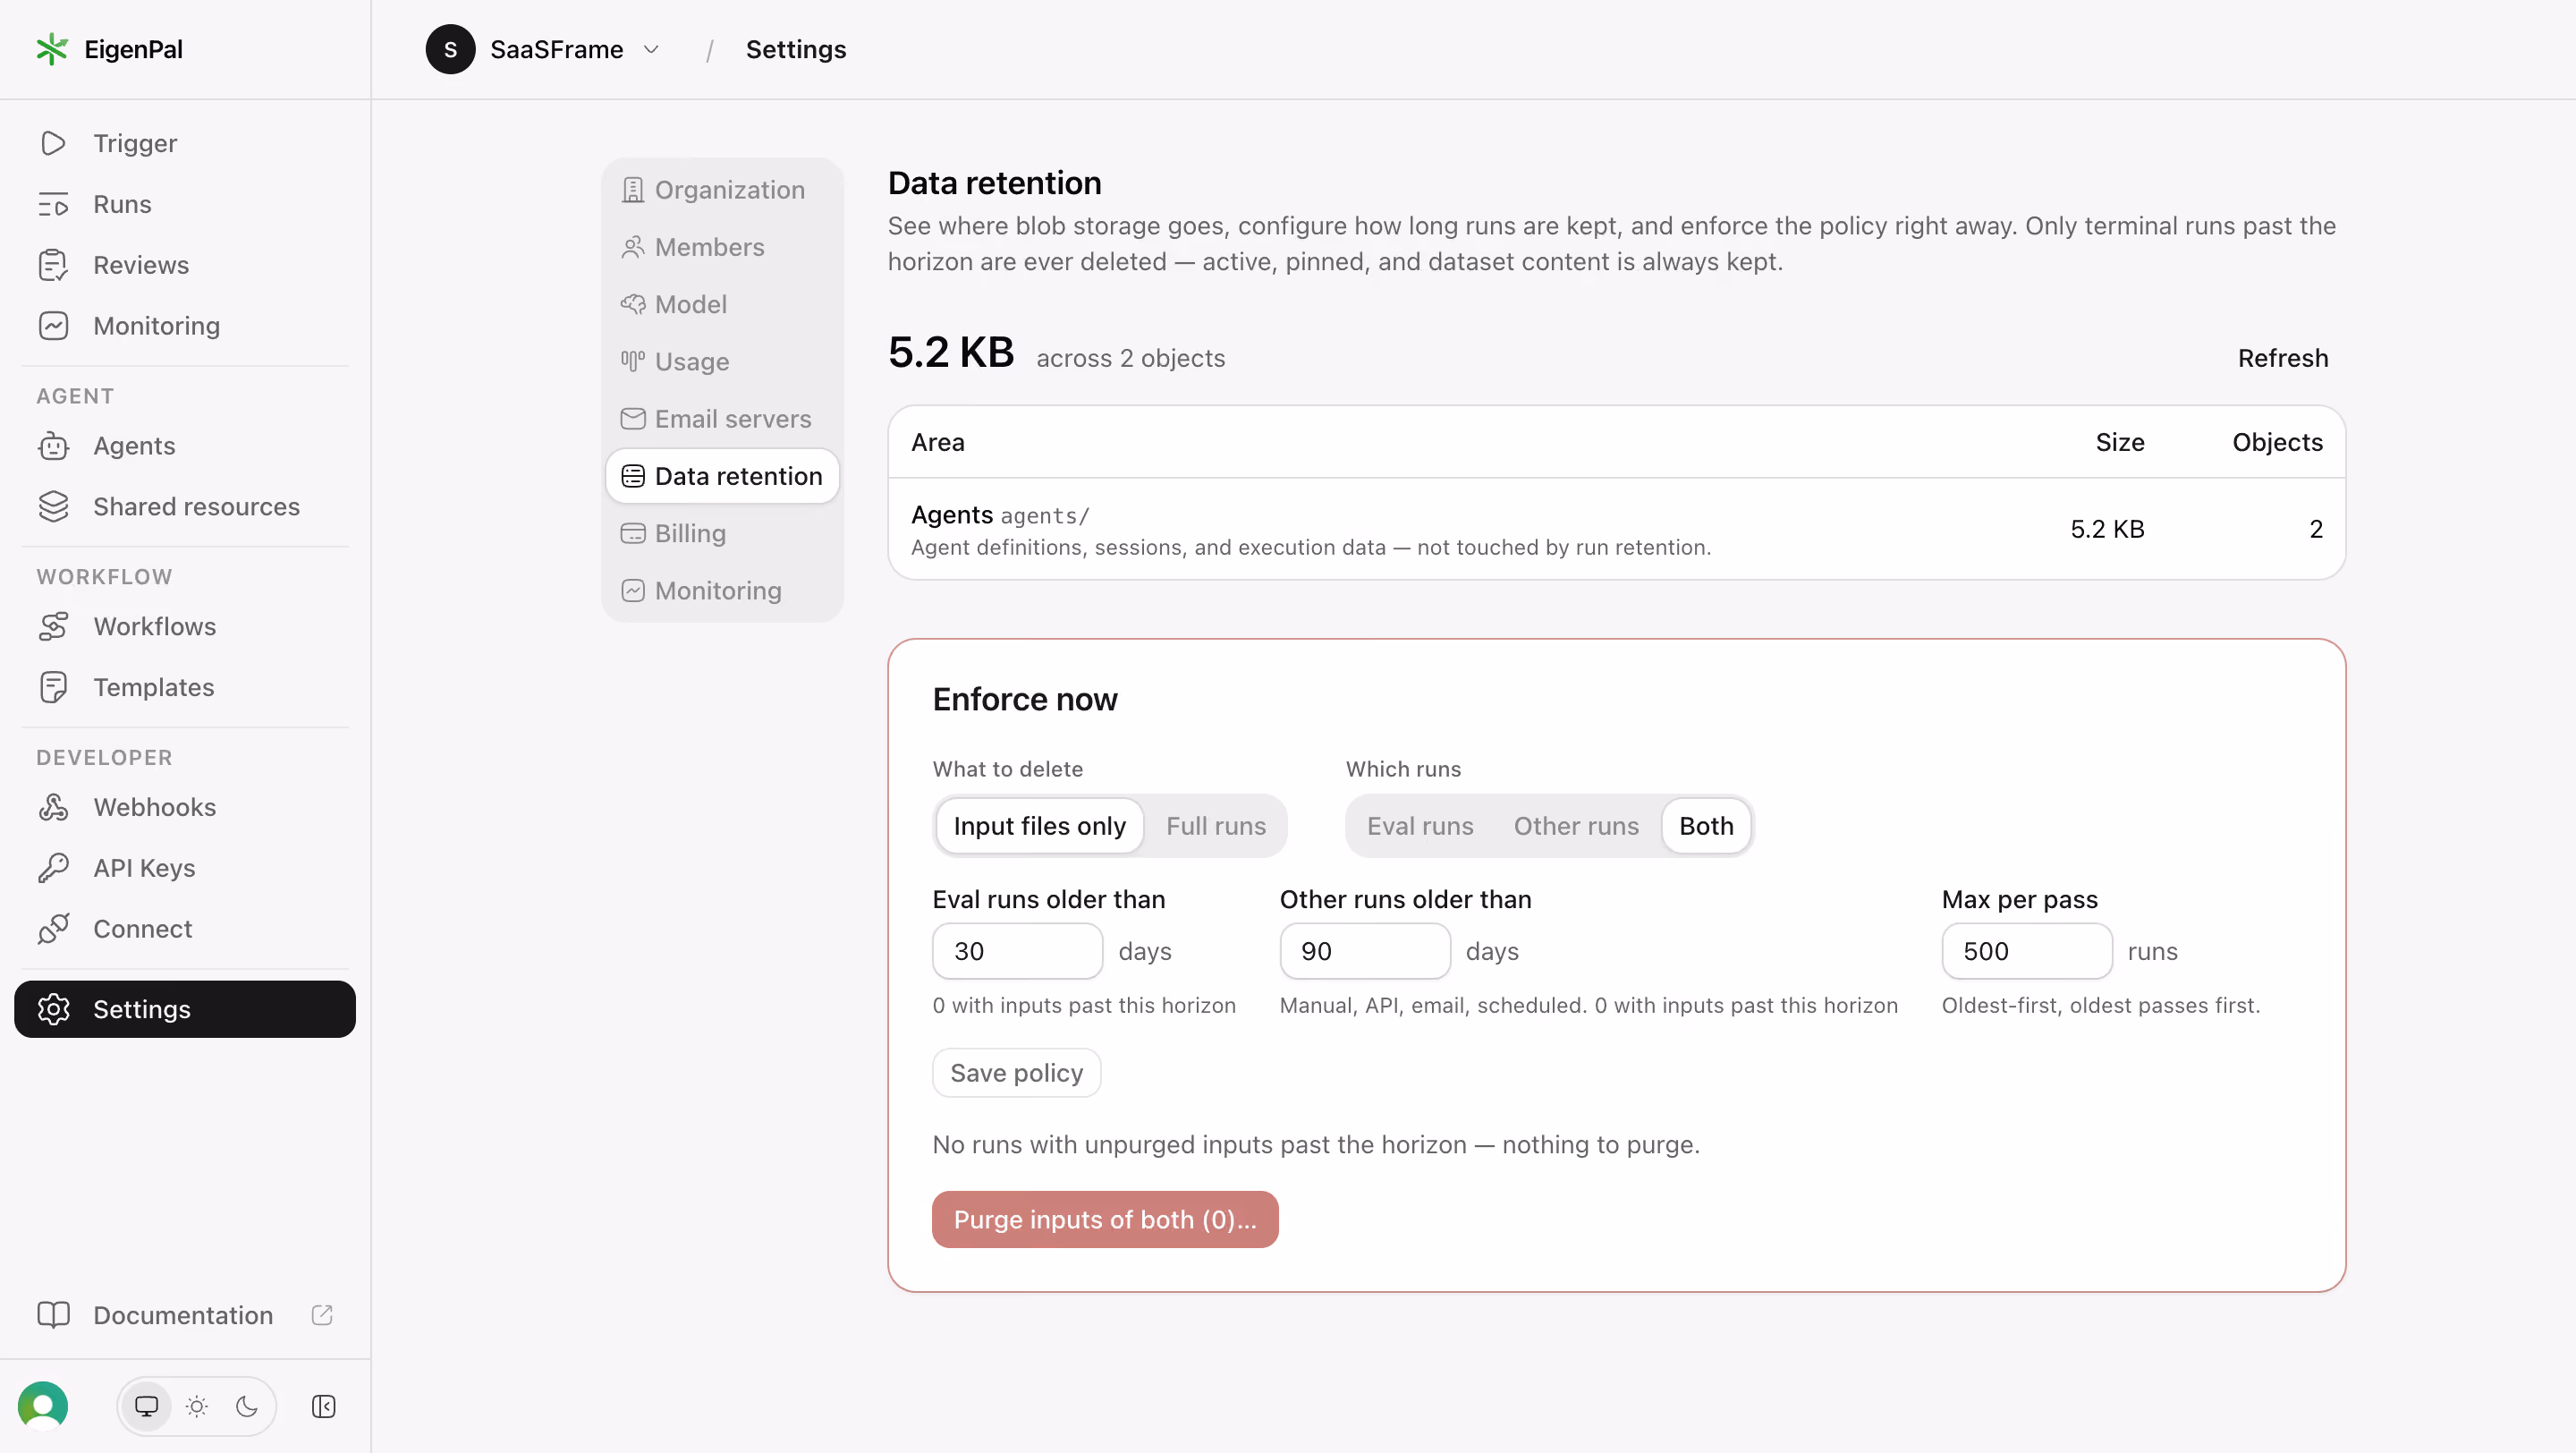Image resolution: width=2576 pixels, height=1453 pixels.
Task: Open the Documentation external link
Action: point(185,1315)
